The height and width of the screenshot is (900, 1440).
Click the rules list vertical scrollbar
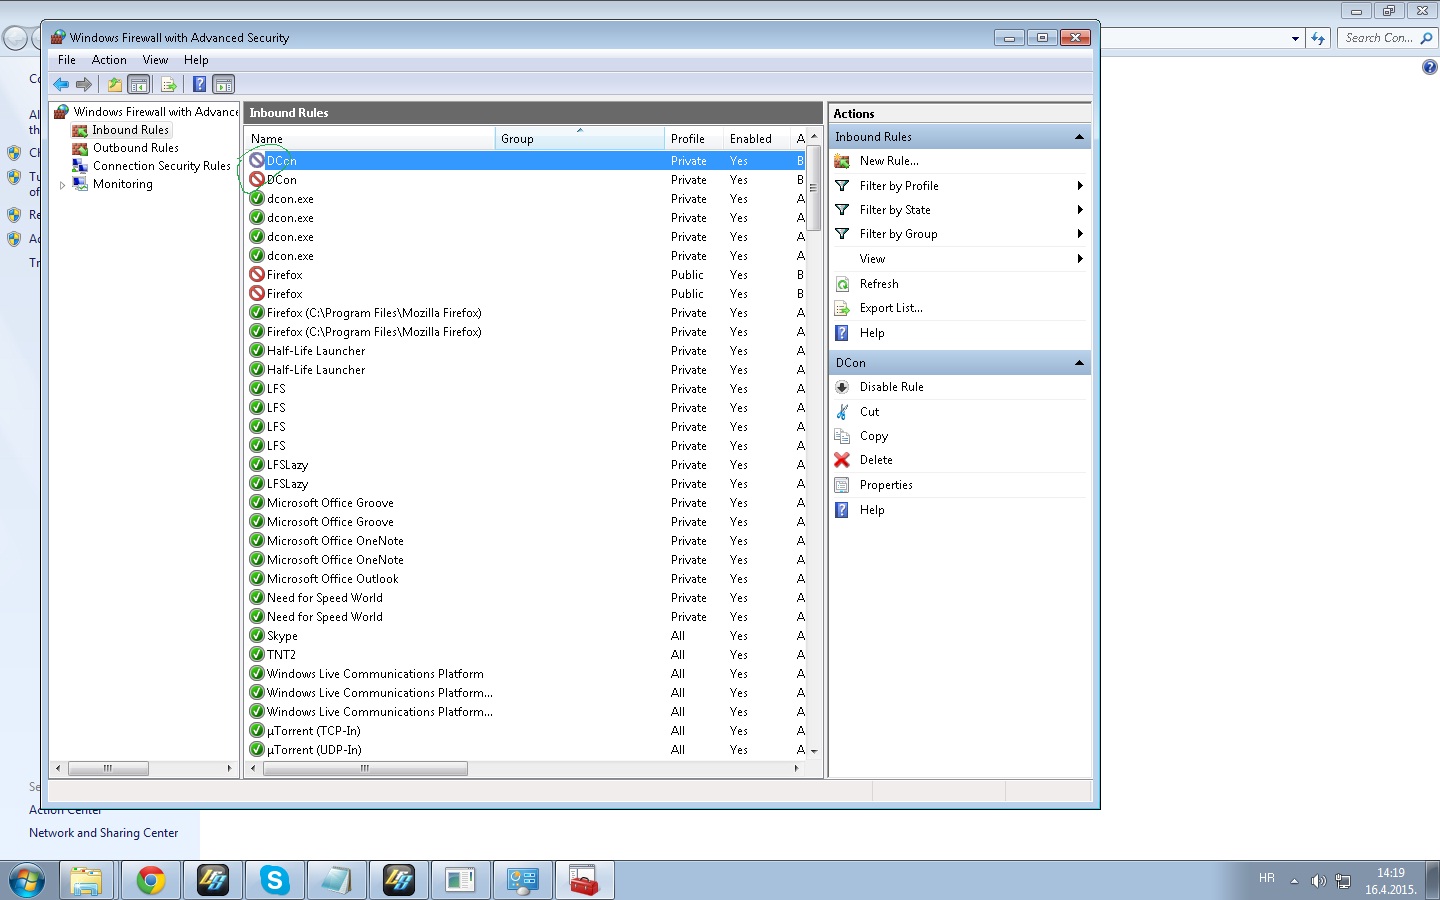pyautogui.click(x=814, y=188)
